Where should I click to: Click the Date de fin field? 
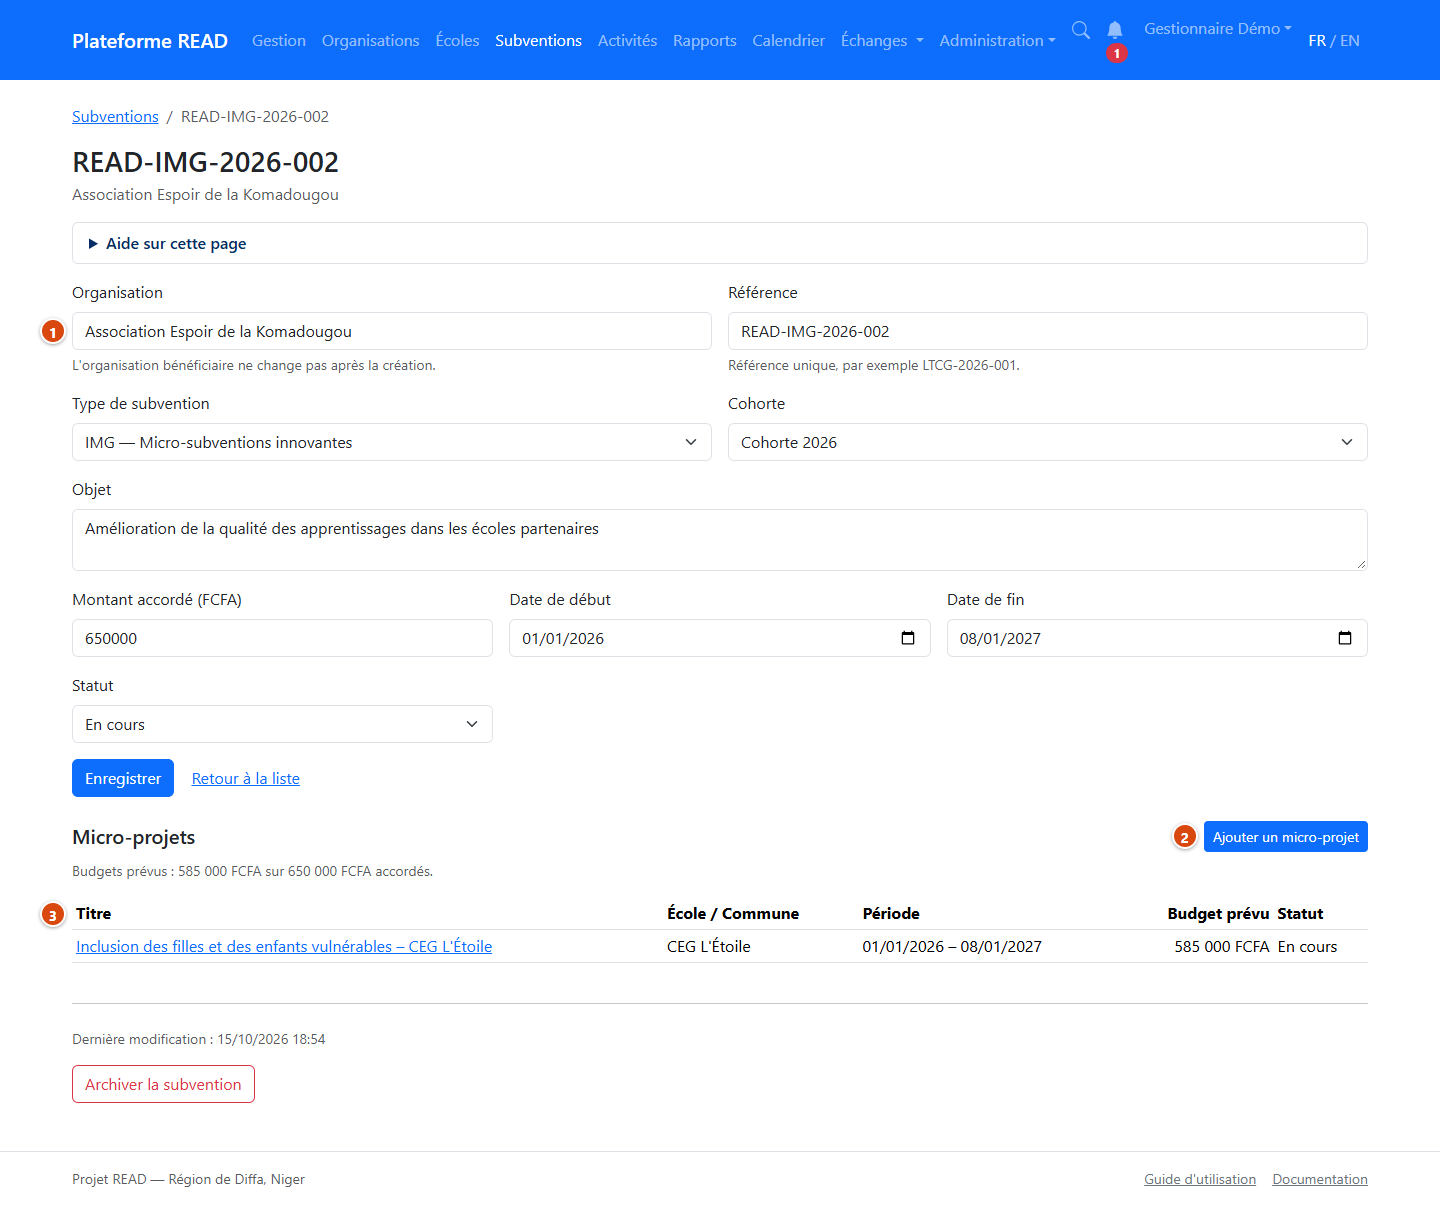tap(1157, 638)
